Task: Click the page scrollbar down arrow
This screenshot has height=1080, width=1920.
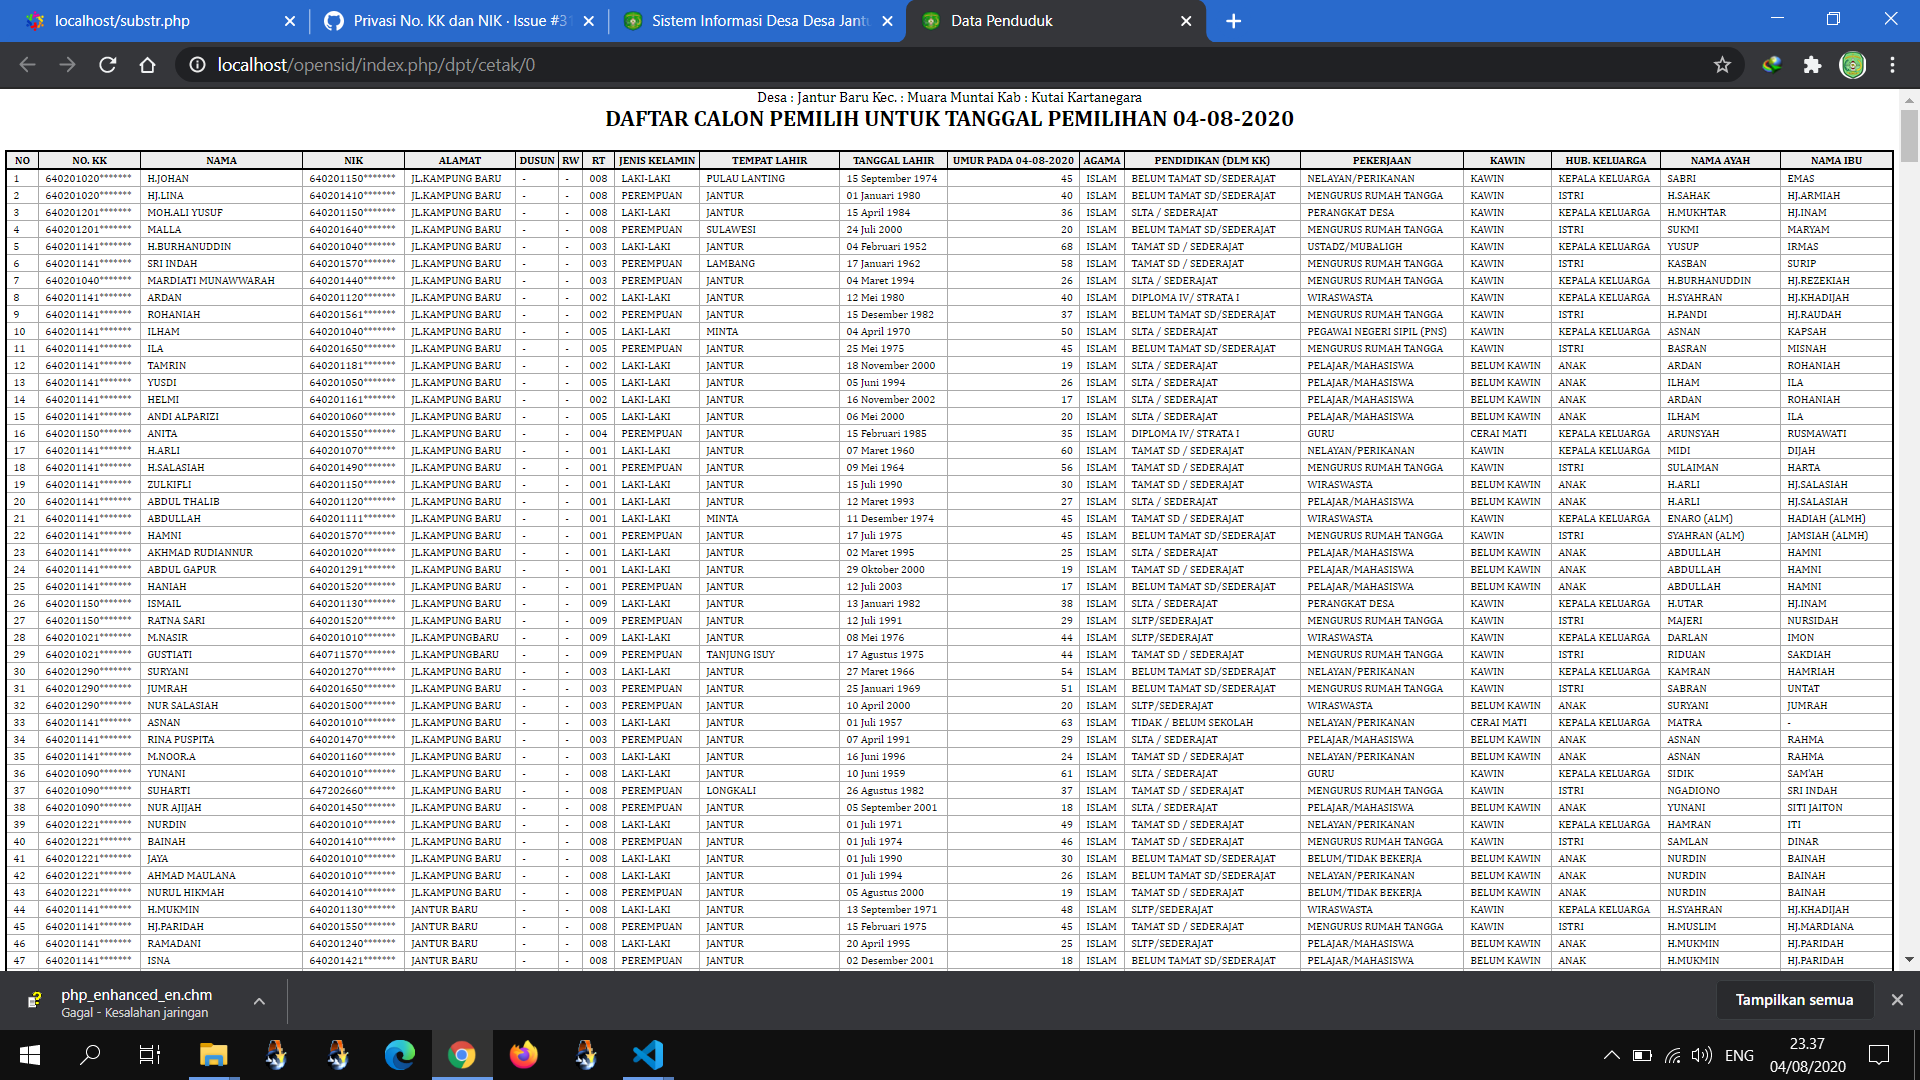Action: pos(1909,960)
